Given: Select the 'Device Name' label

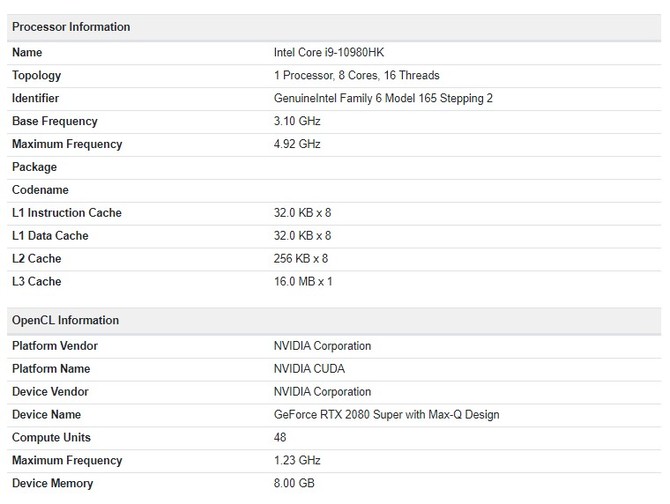Looking at the screenshot, I should [46, 415].
